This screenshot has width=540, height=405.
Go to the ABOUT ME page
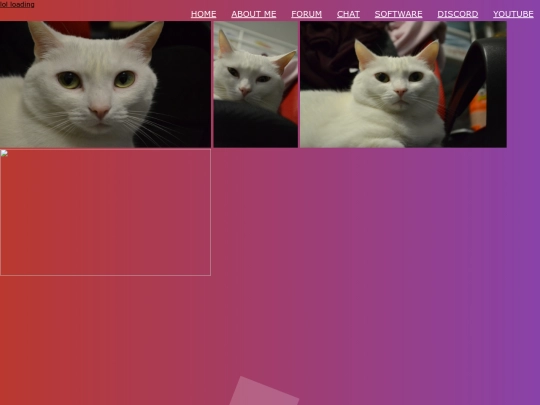click(x=254, y=14)
